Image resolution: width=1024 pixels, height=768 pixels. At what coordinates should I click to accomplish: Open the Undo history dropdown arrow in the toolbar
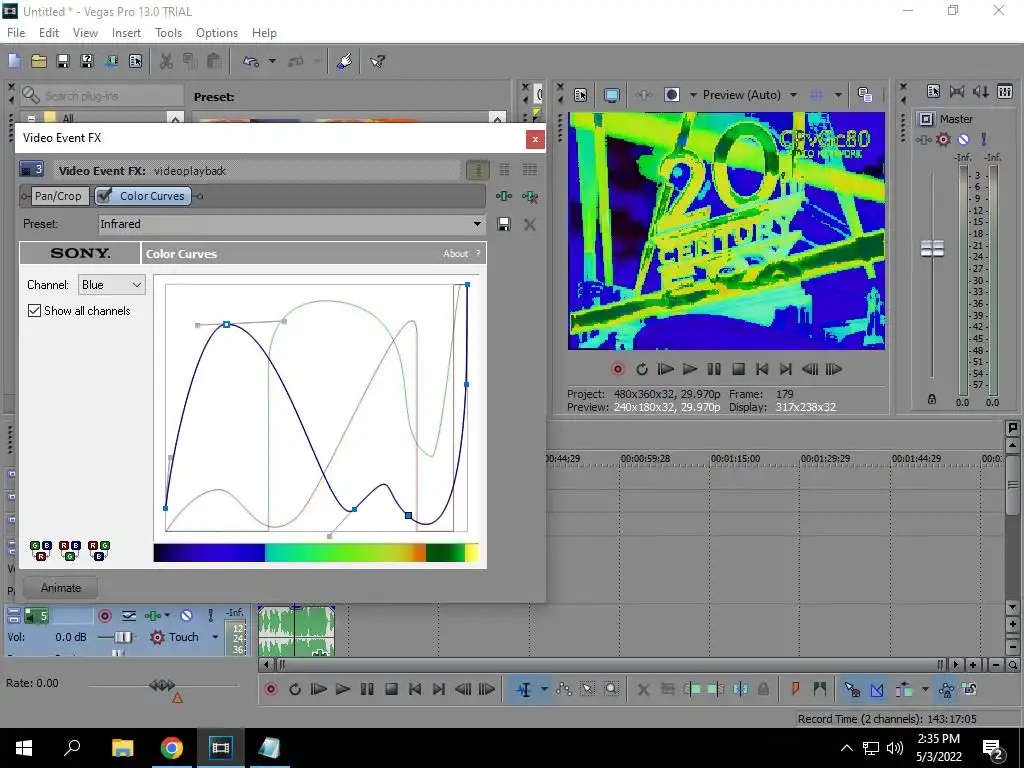pos(272,61)
